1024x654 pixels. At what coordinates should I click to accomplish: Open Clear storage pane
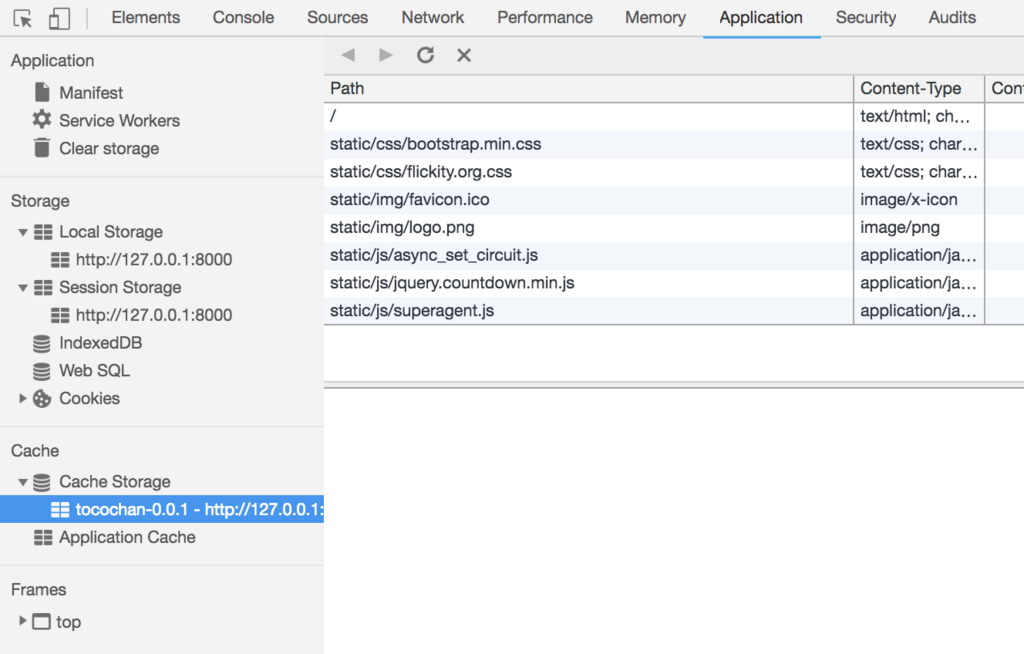(x=109, y=149)
